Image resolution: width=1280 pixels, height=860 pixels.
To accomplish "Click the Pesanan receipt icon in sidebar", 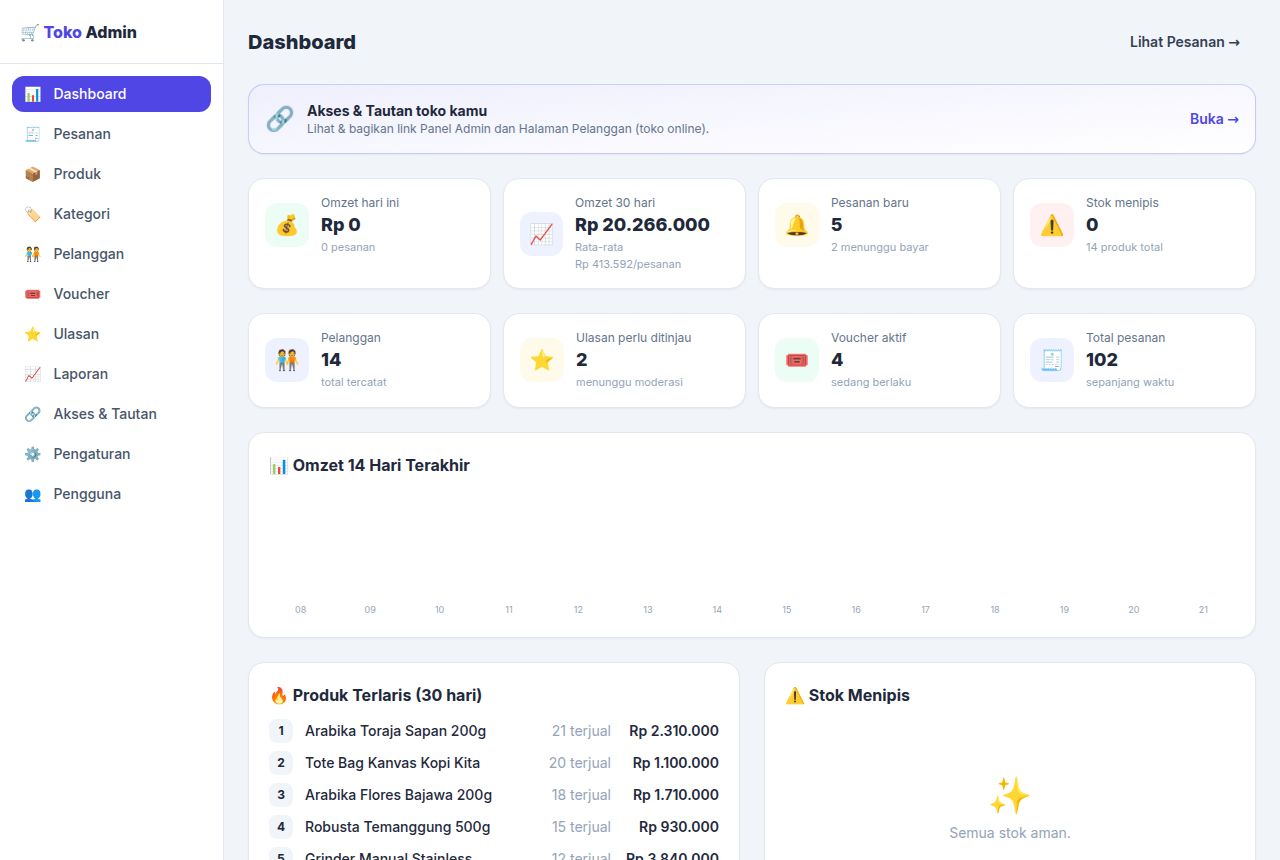I will click(x=33, y=134).
